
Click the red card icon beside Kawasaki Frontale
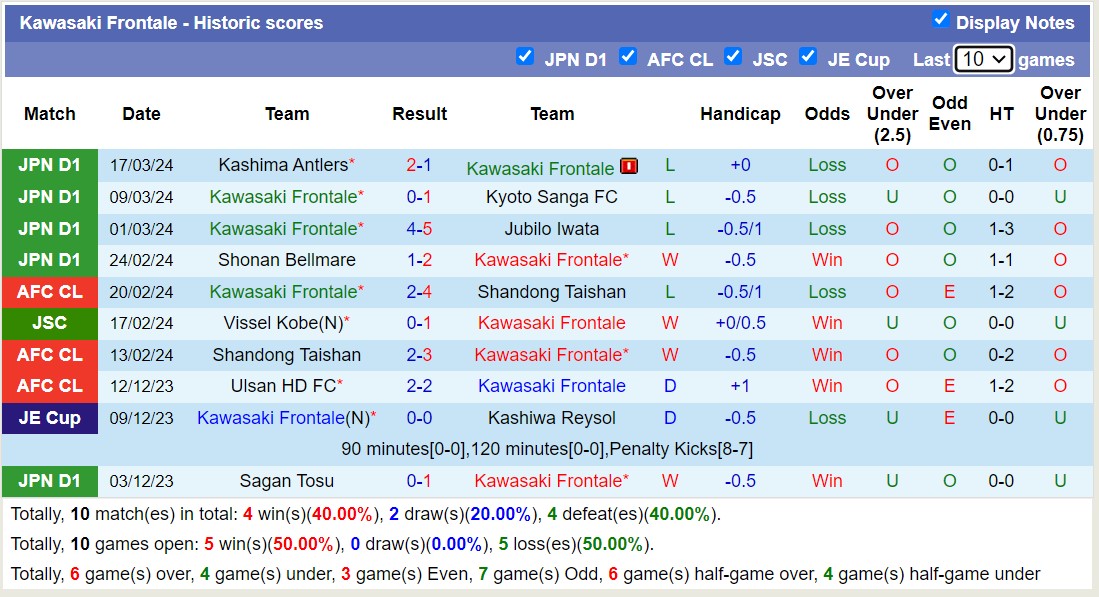[628, 165]
